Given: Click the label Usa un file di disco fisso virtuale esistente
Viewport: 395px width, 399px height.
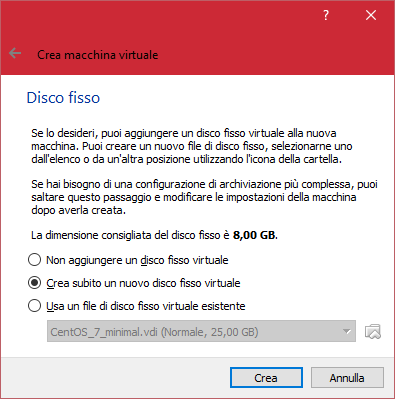Looking at the screenshot, I should tap(146, 306).
